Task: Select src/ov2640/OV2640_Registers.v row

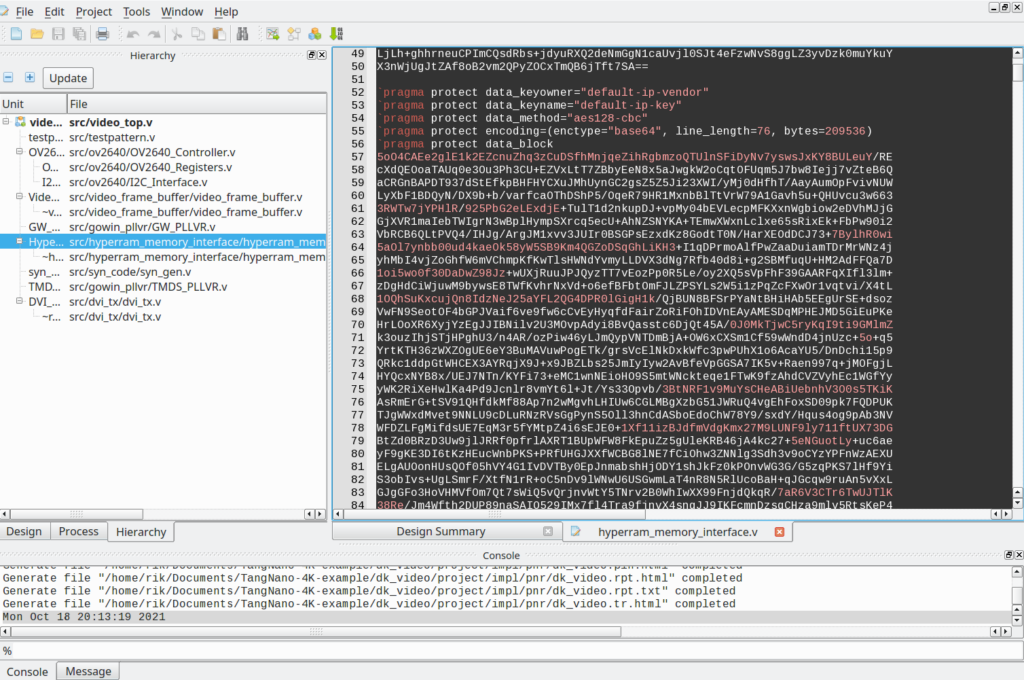Action: click(x=163, y=167)
